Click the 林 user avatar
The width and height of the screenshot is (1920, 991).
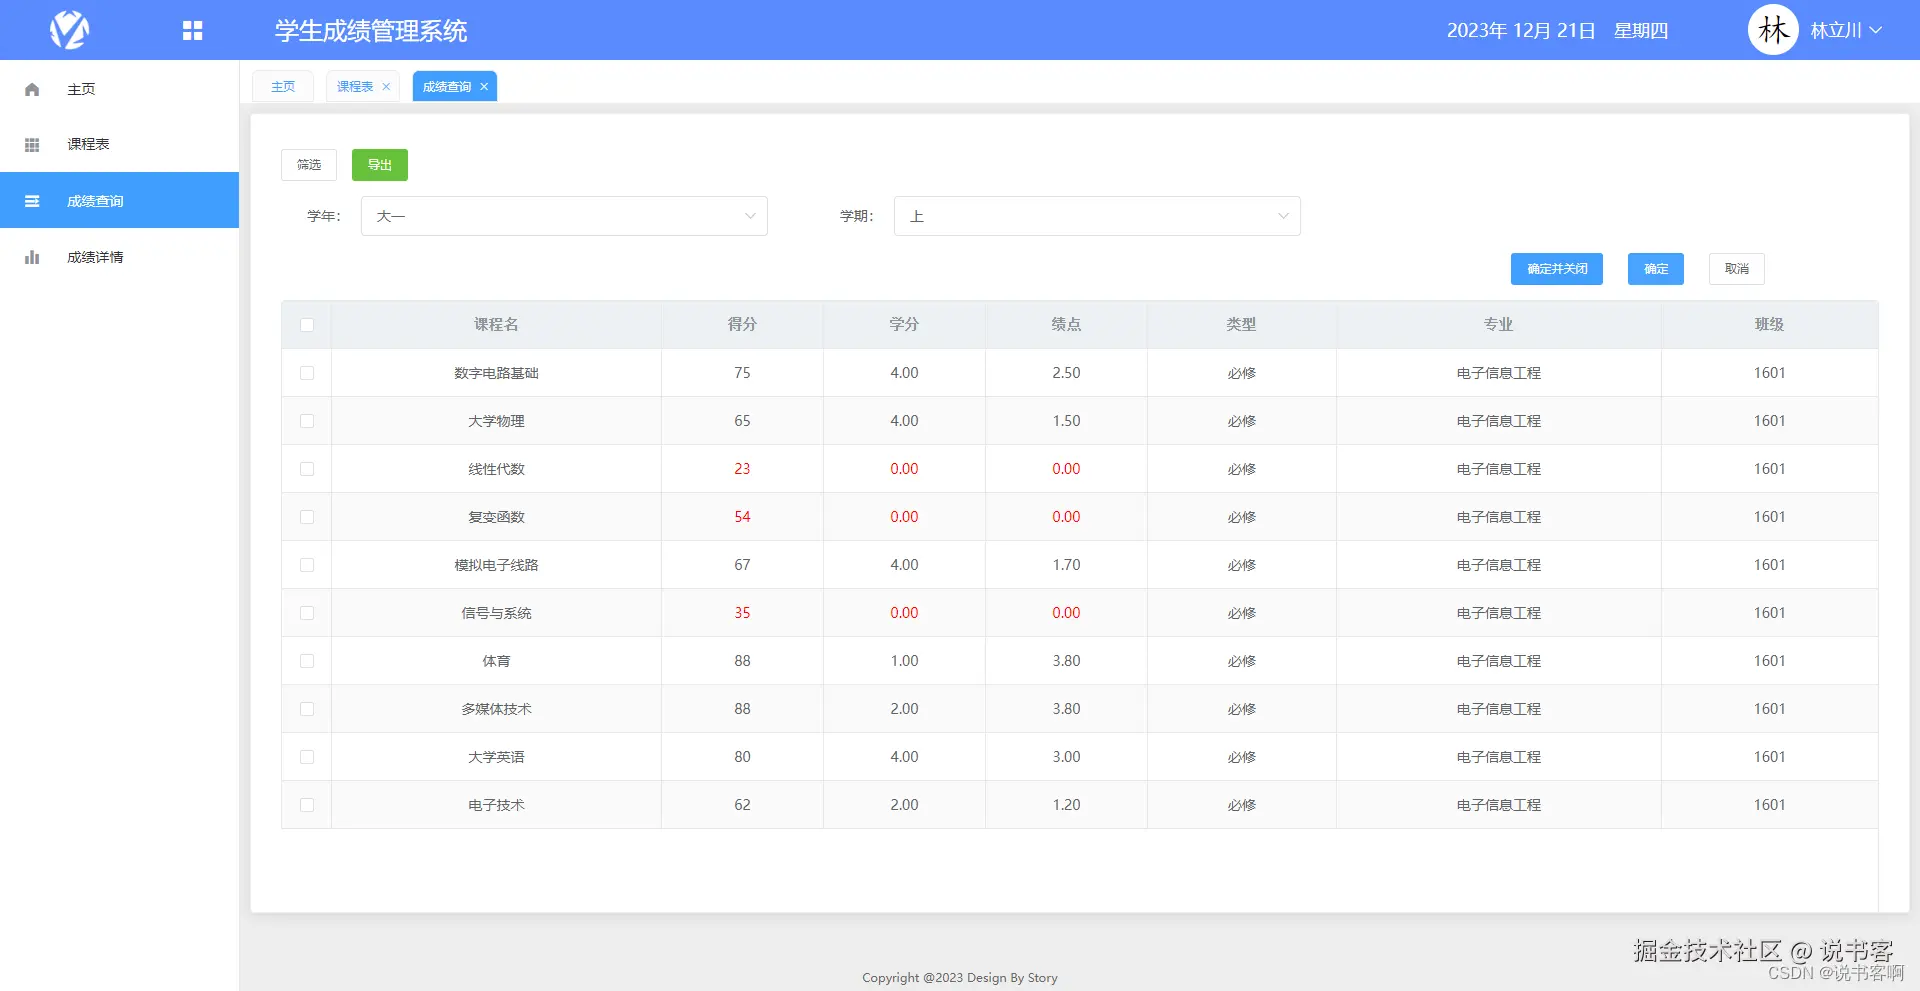pos(1773,30)
